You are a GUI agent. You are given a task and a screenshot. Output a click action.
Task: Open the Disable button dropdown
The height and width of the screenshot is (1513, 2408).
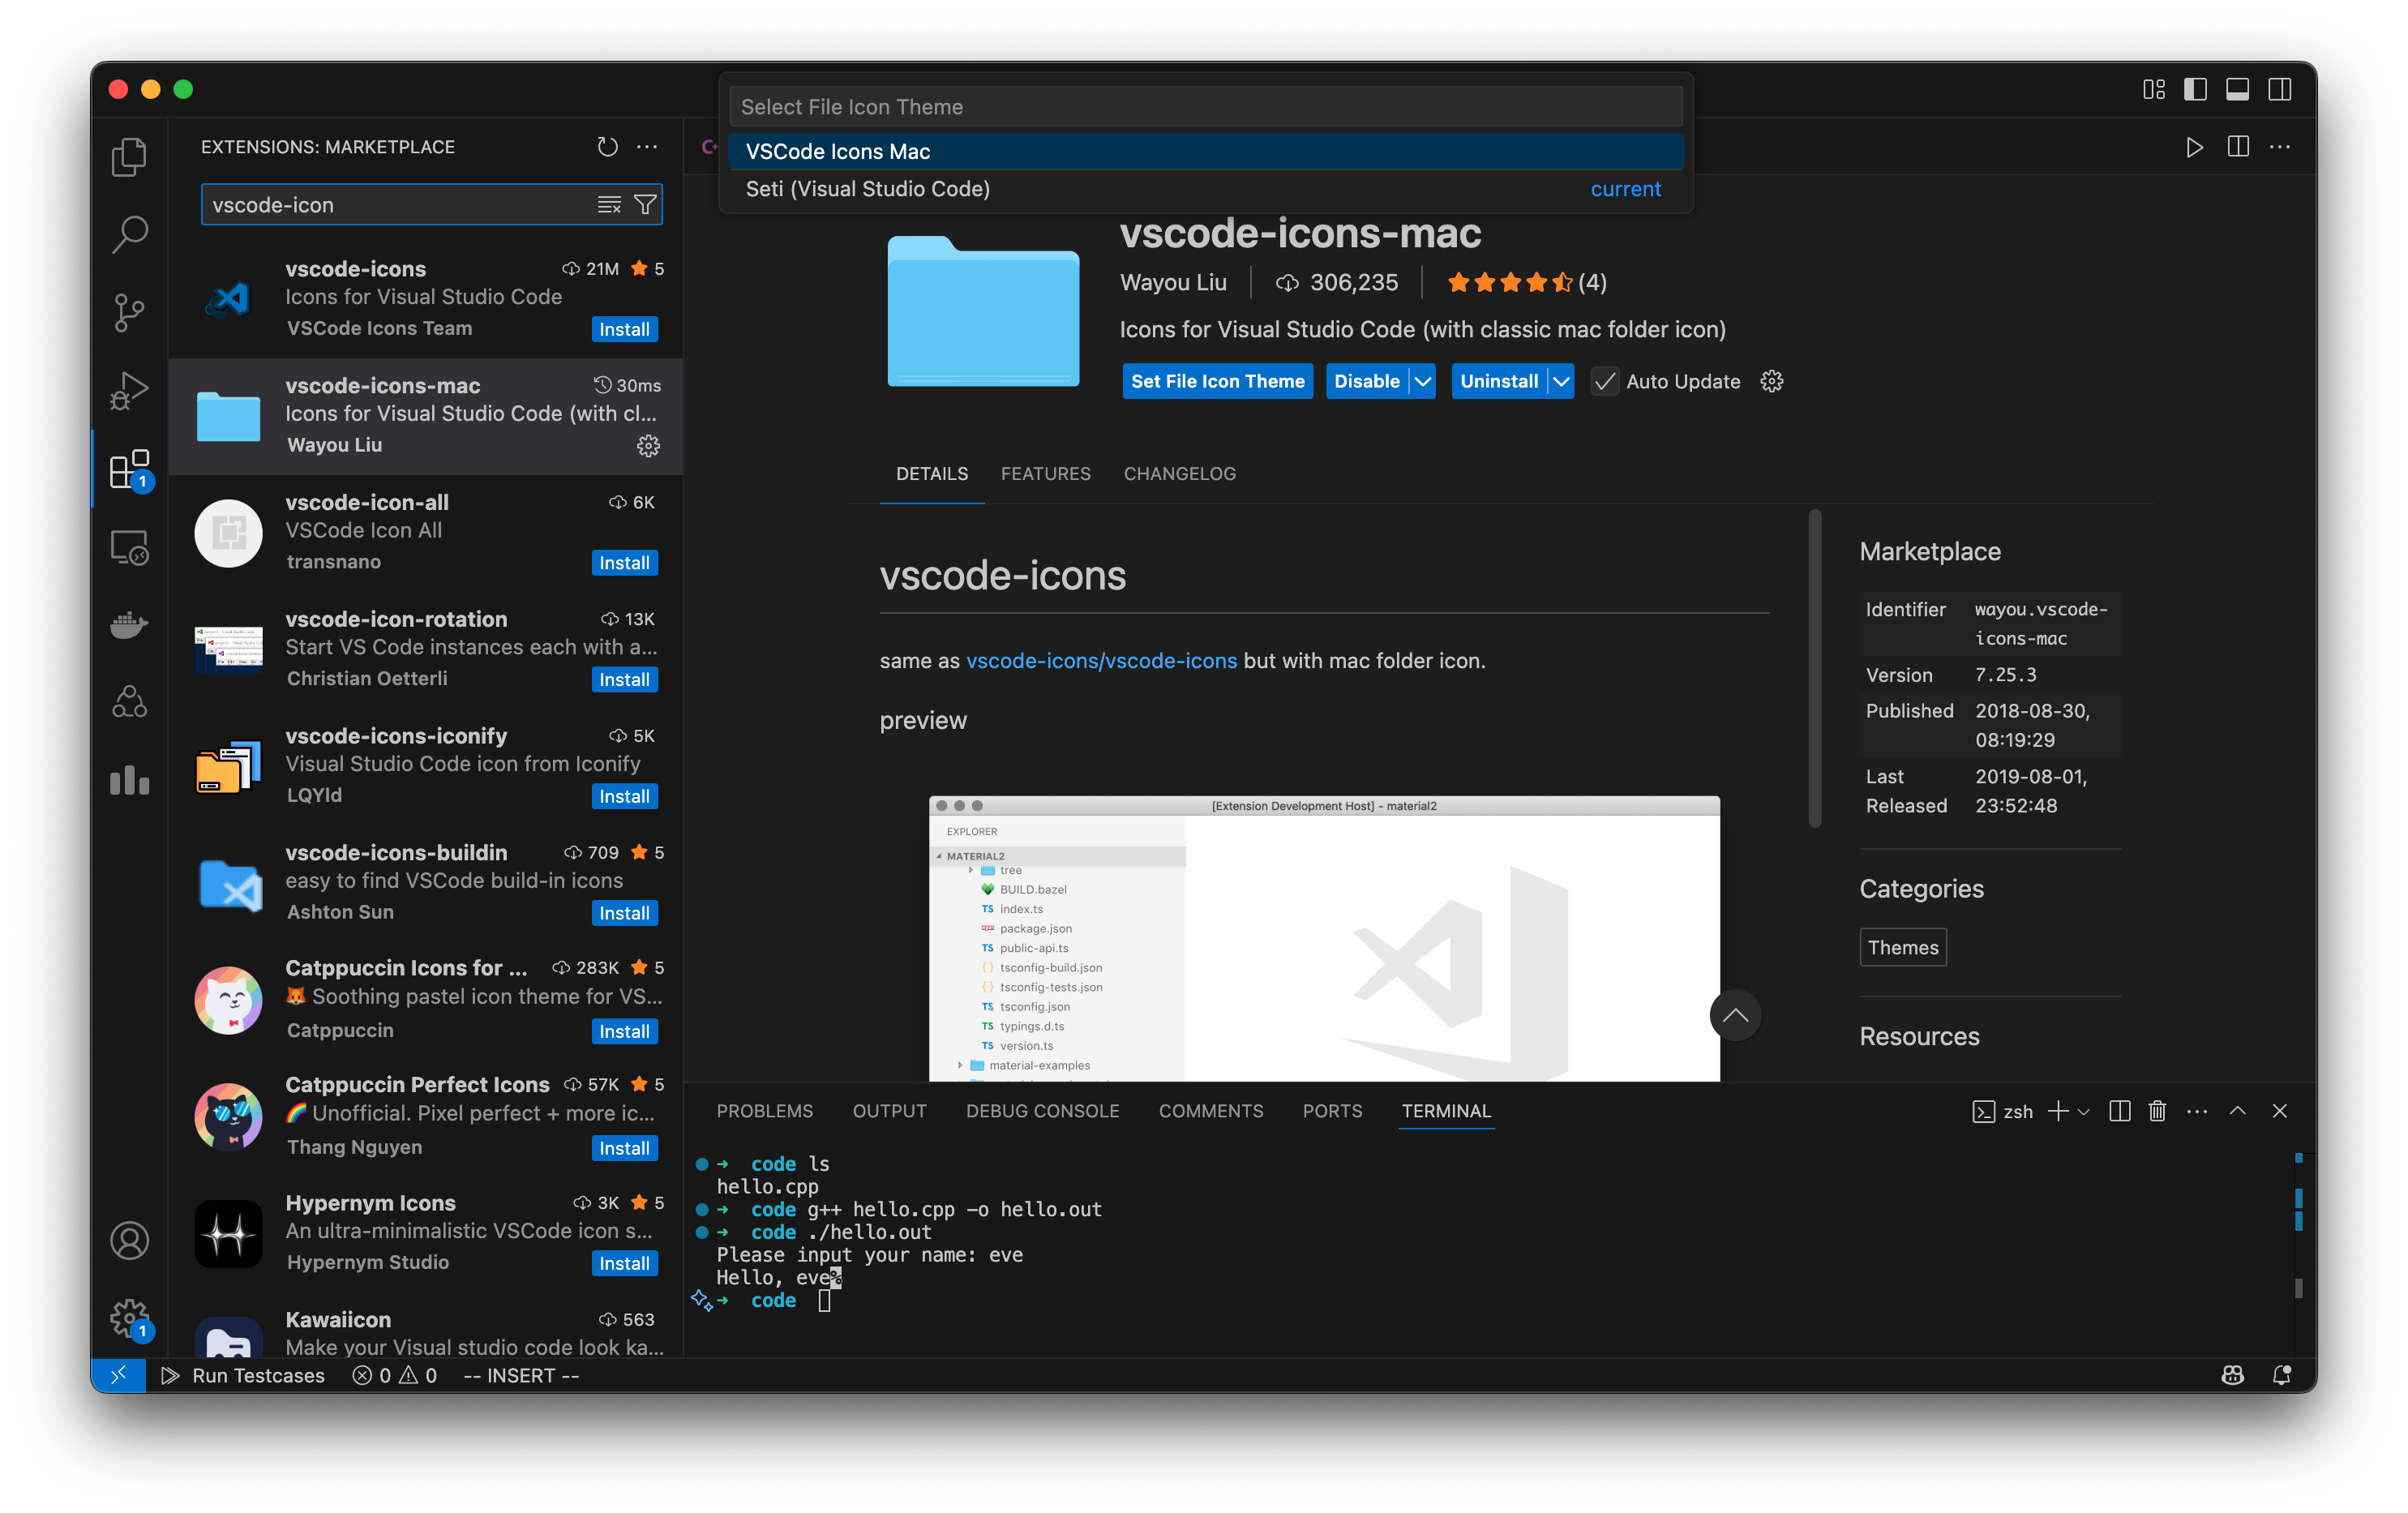click(x=1424, y=381)
